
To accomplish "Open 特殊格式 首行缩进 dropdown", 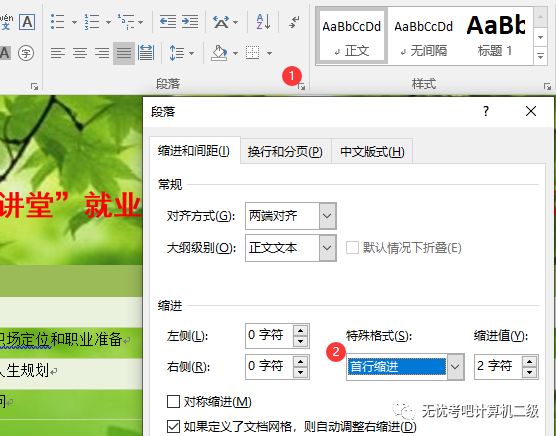I will [x=456, y=367].
